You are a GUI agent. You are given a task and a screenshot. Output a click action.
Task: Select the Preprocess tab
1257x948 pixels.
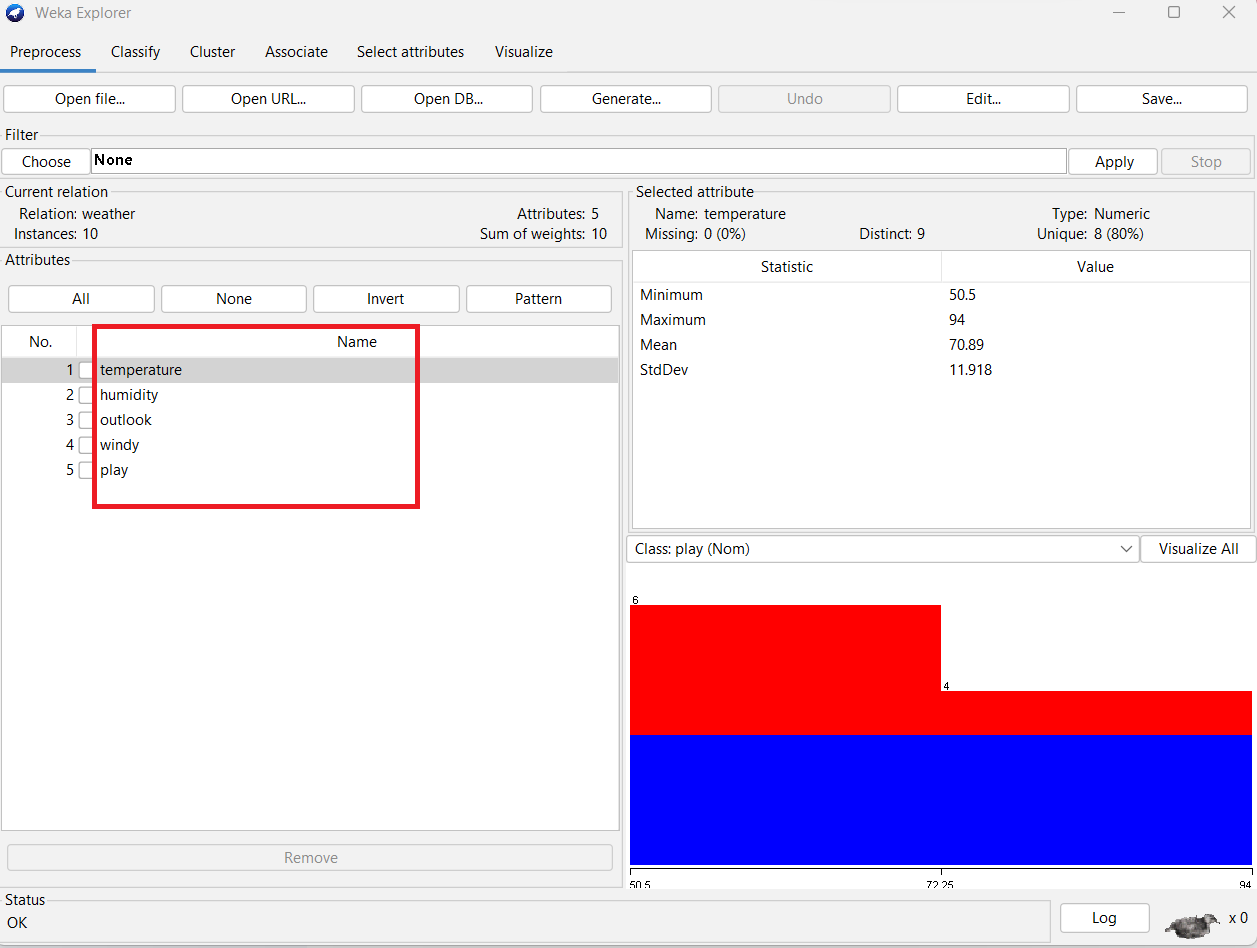tap(46, 52)
